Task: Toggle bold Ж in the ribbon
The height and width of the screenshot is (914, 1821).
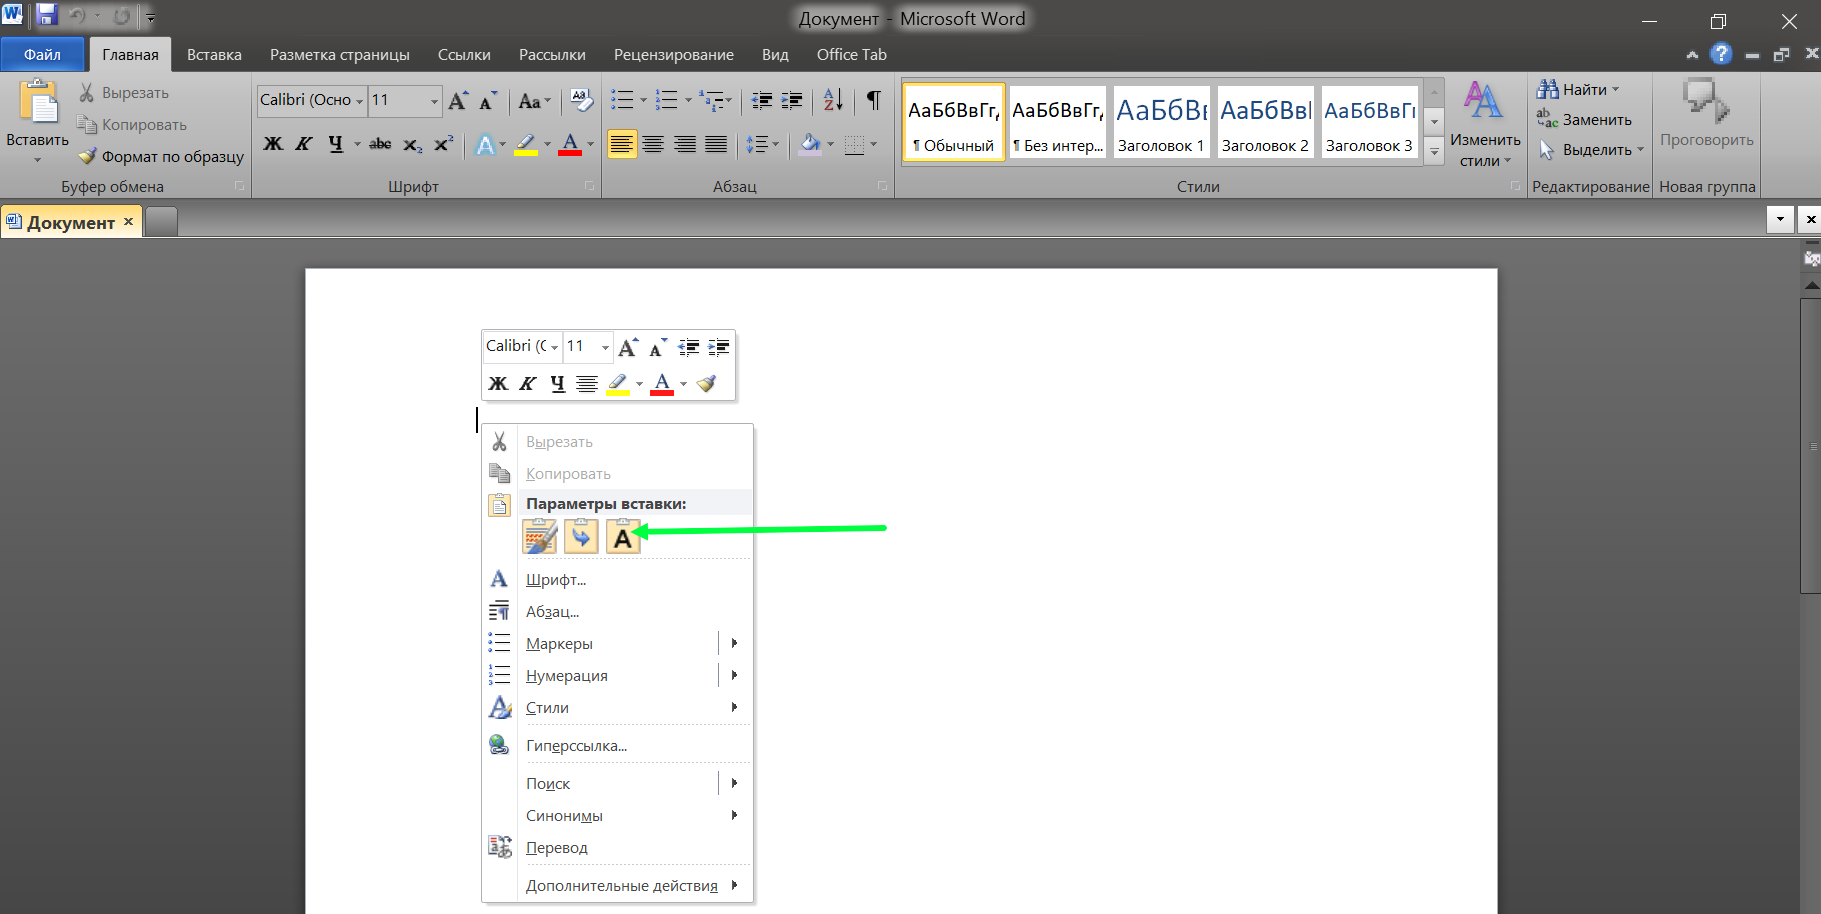Action: pos(273,145)
